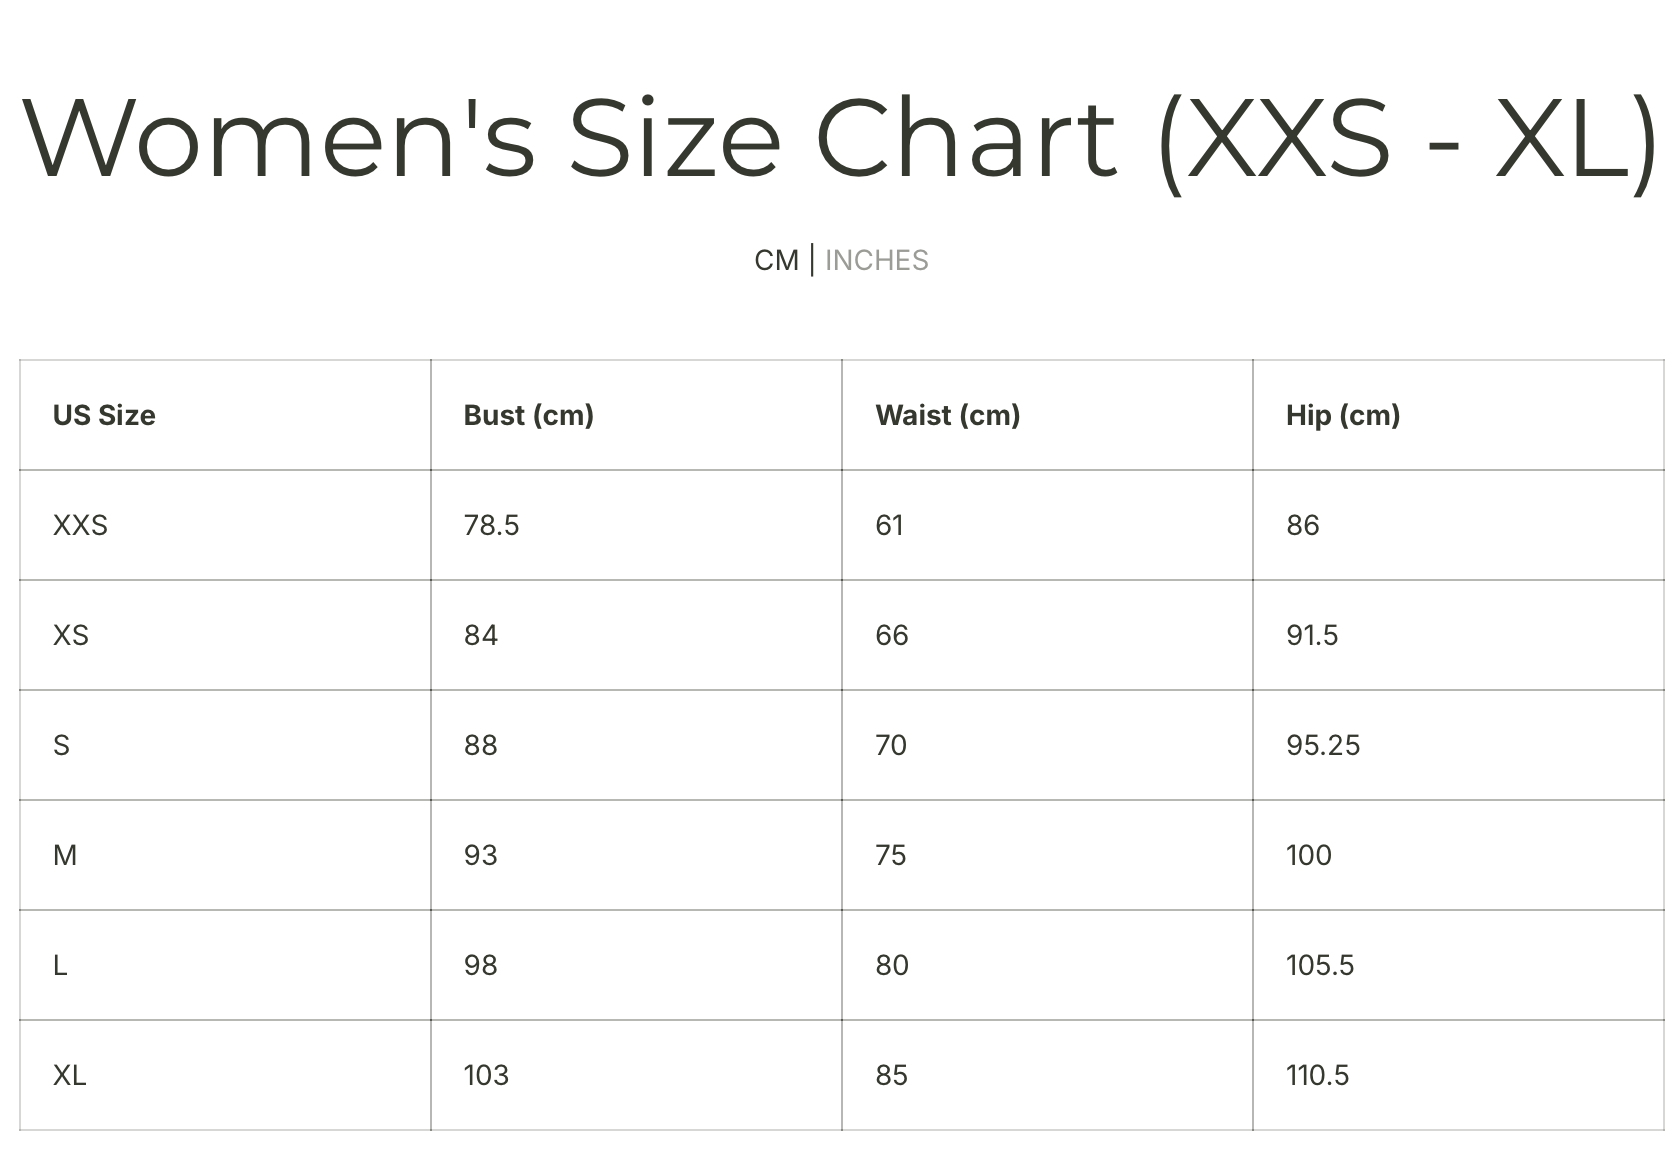The height and width of the screenshot is (1160, 1674).
Task: Click the 78.5 bust measurement cell
Action: coord(491,525)
